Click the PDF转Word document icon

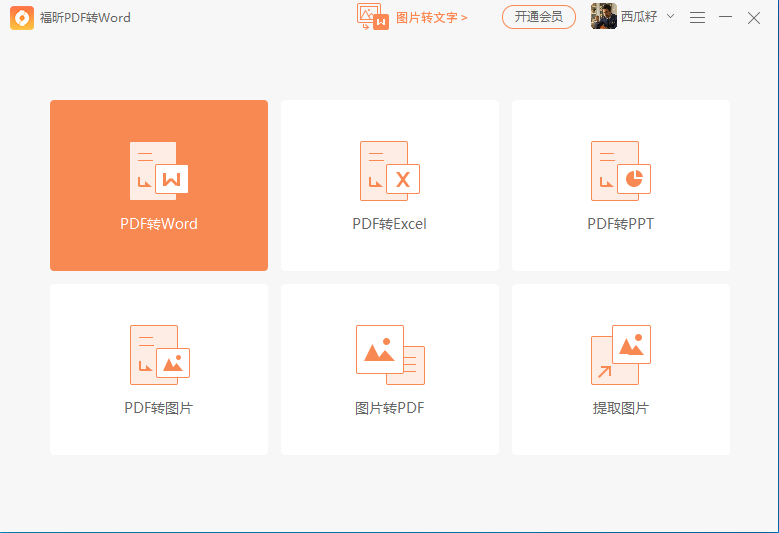point(159,171)
